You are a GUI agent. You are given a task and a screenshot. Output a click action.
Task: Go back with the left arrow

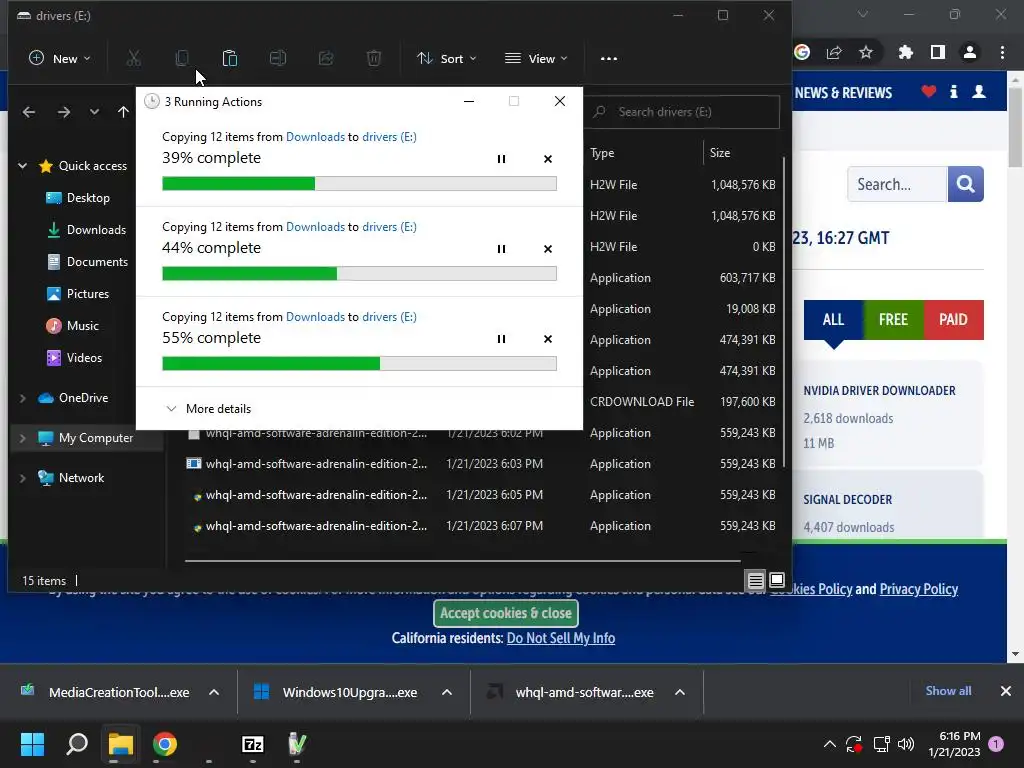pos(29,112)
